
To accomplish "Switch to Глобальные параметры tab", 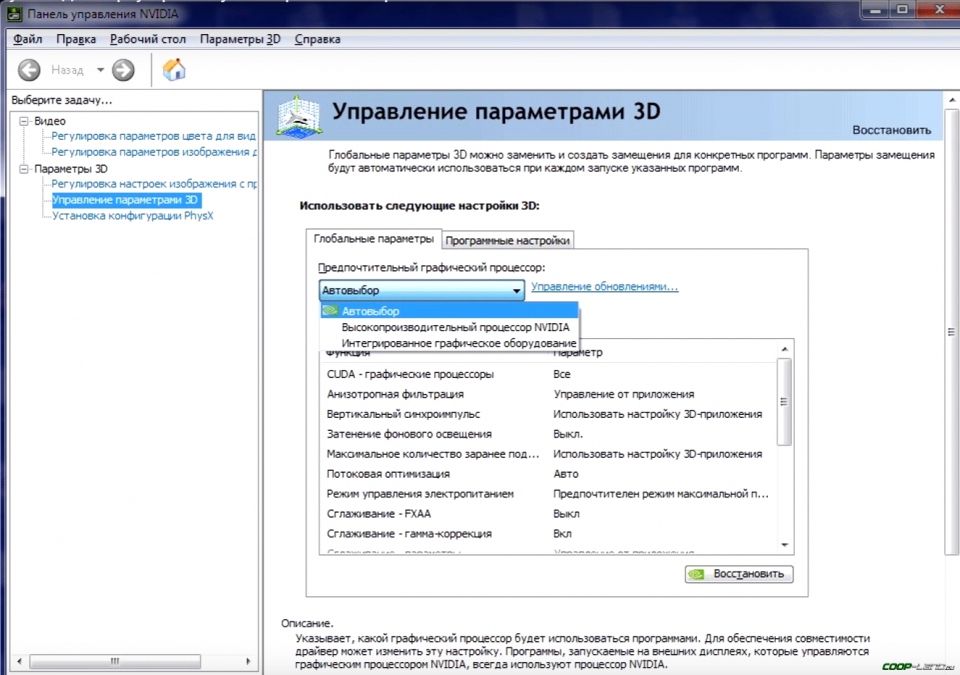I will [x=373, y=238].
